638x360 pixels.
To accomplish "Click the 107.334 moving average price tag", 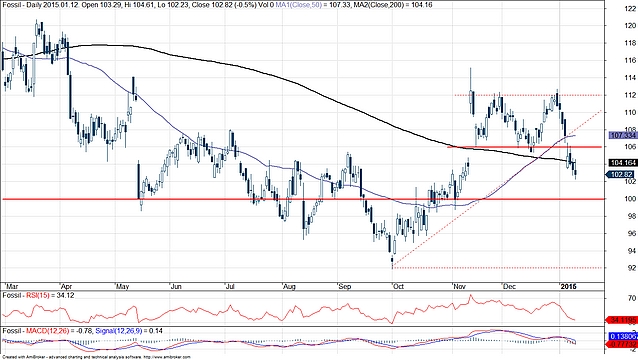I will point(623,135).
